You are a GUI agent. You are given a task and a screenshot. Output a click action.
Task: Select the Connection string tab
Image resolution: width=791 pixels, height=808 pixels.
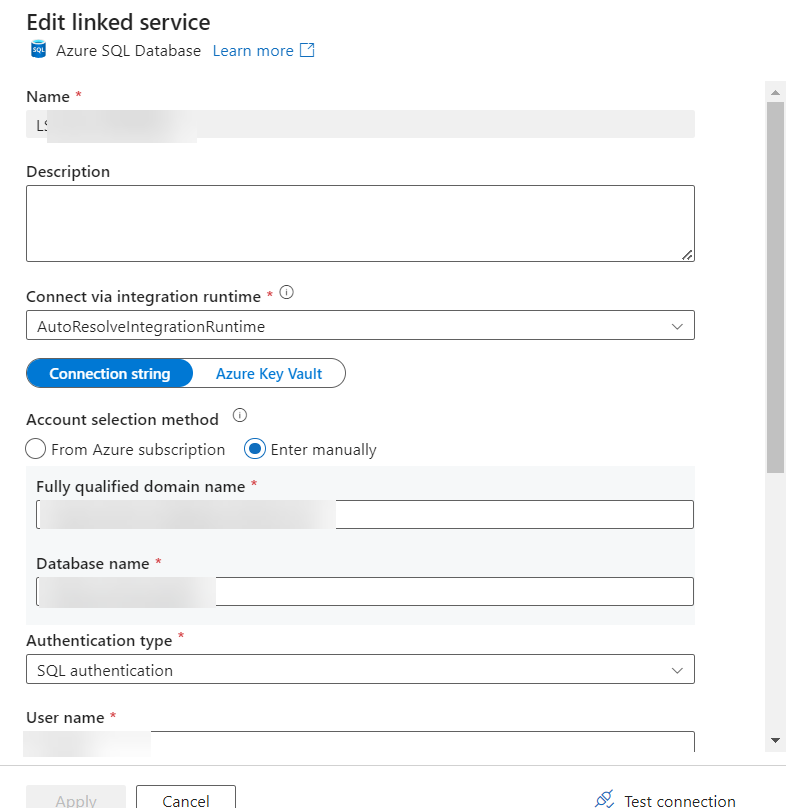(x=109, y=373)
